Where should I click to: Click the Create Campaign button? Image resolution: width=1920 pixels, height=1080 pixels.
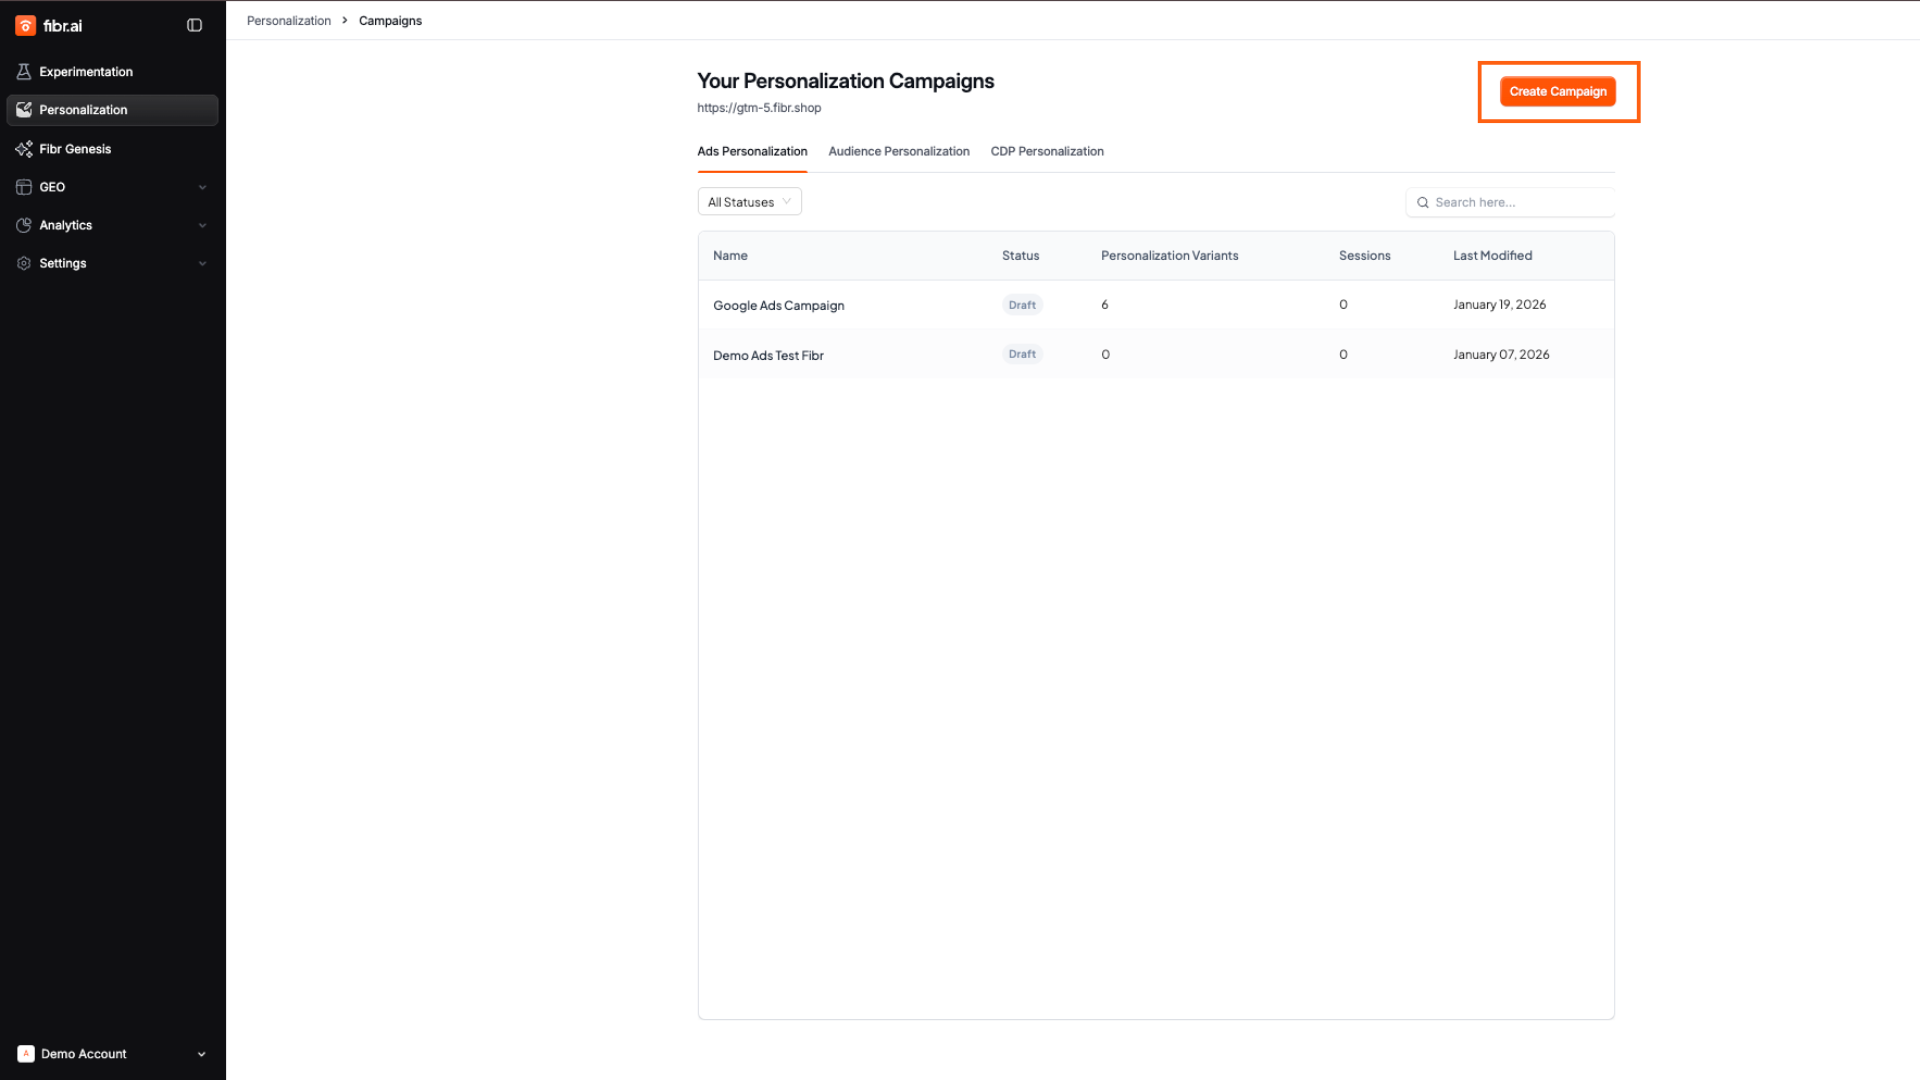tap(1557, 91)
